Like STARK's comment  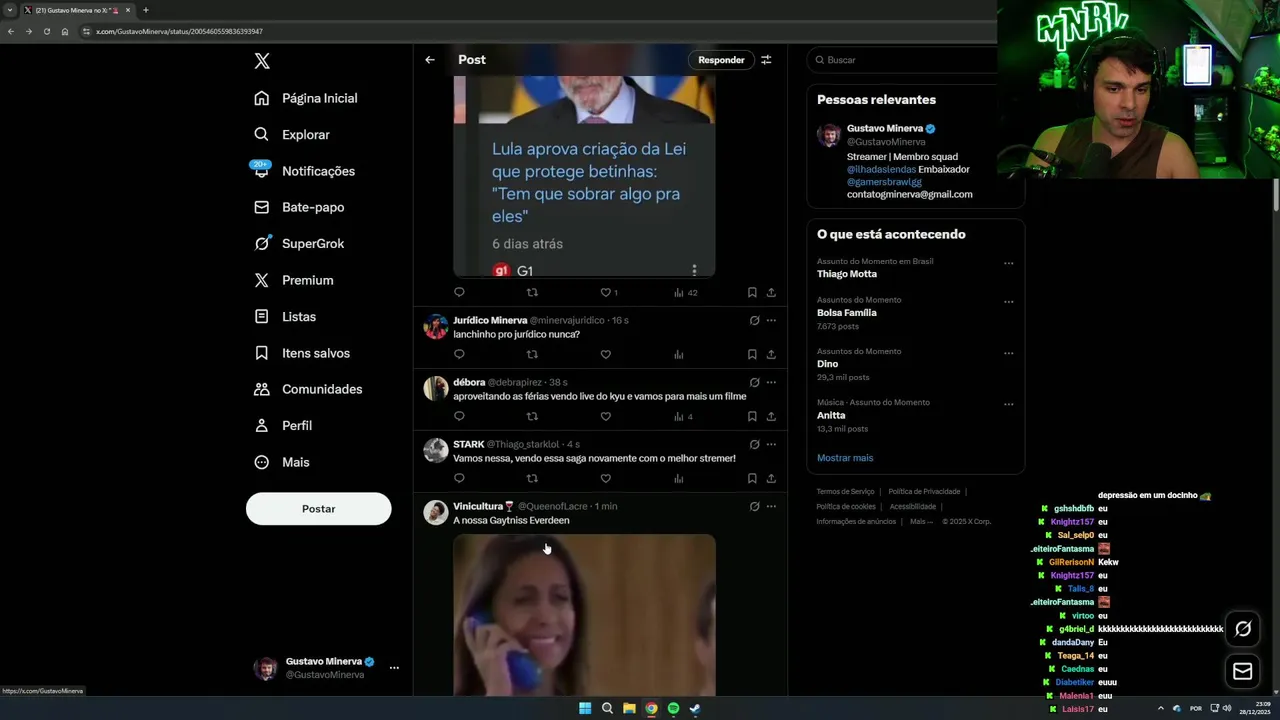tap(605, 478)
